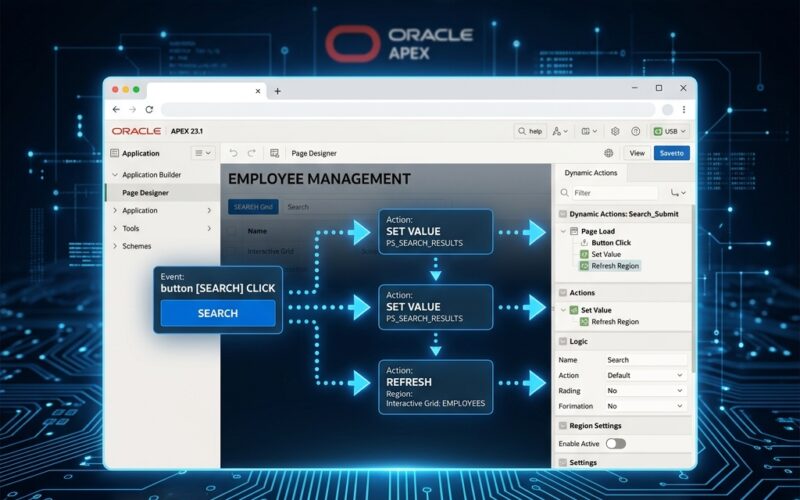Expand the Application node in sidebar
The width and height of the screenshot is (800, 500).
115,210
